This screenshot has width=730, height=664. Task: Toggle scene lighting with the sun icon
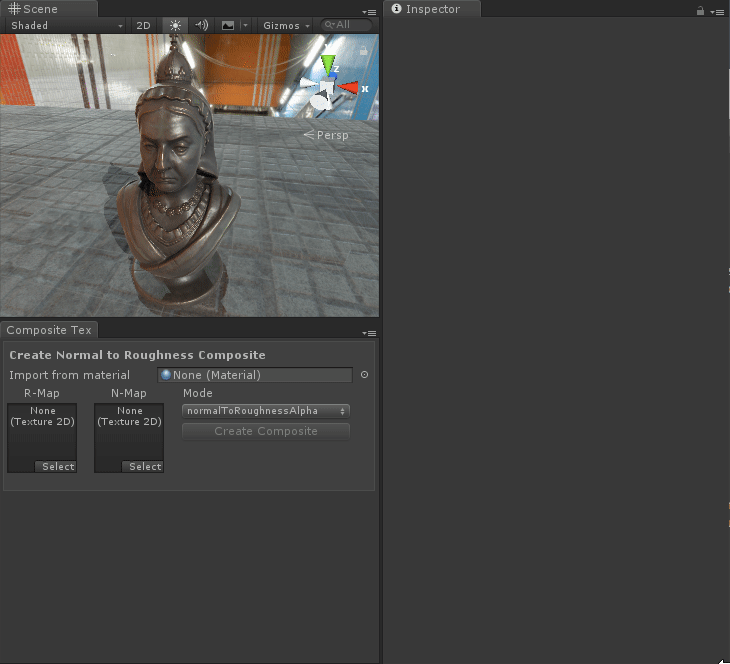pos(176,25)
